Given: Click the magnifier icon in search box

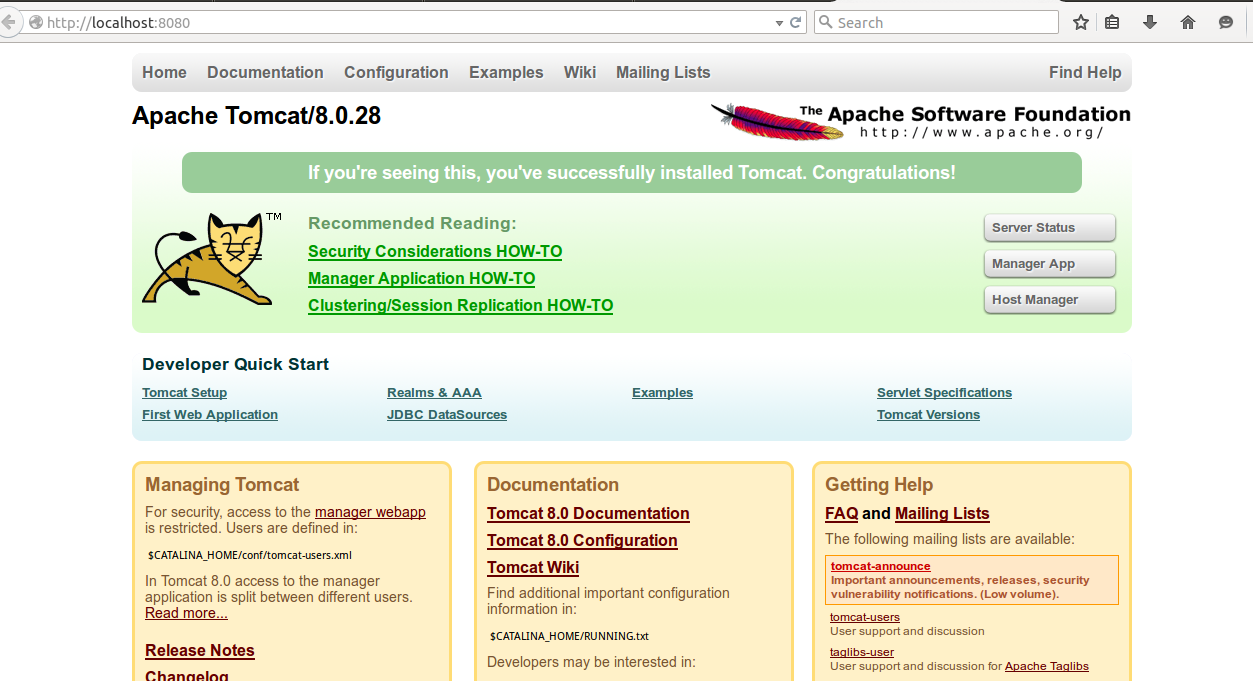Looking at the screenshot, I should tap(826, 22).
